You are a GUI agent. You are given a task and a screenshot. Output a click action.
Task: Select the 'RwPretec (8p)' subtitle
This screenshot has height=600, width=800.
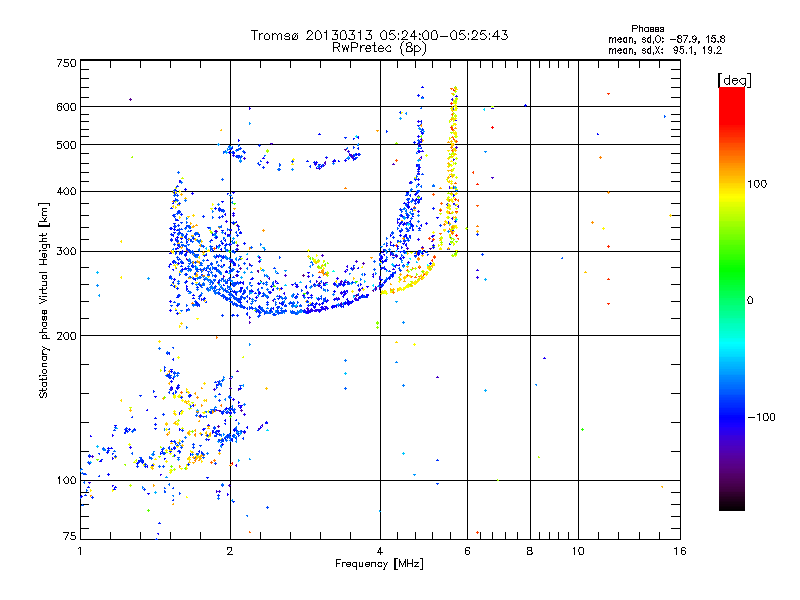tap(379, 48)
